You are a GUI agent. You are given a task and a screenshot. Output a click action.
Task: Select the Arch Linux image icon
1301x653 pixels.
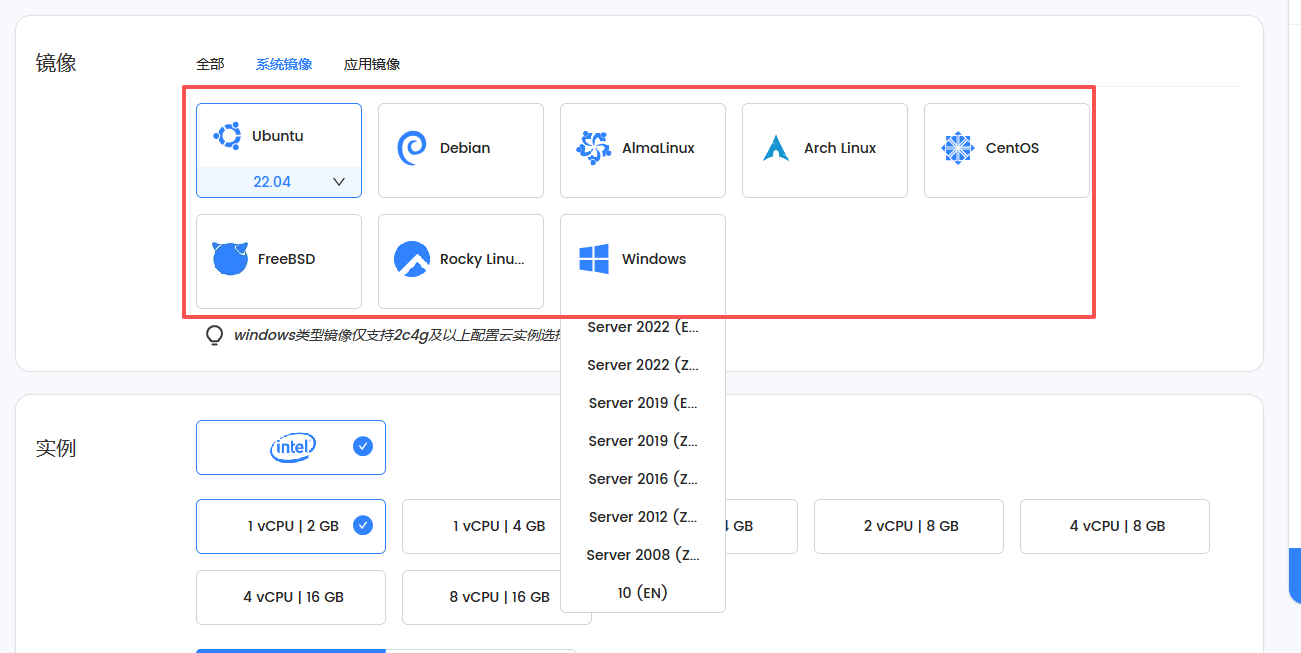(775, 147)
